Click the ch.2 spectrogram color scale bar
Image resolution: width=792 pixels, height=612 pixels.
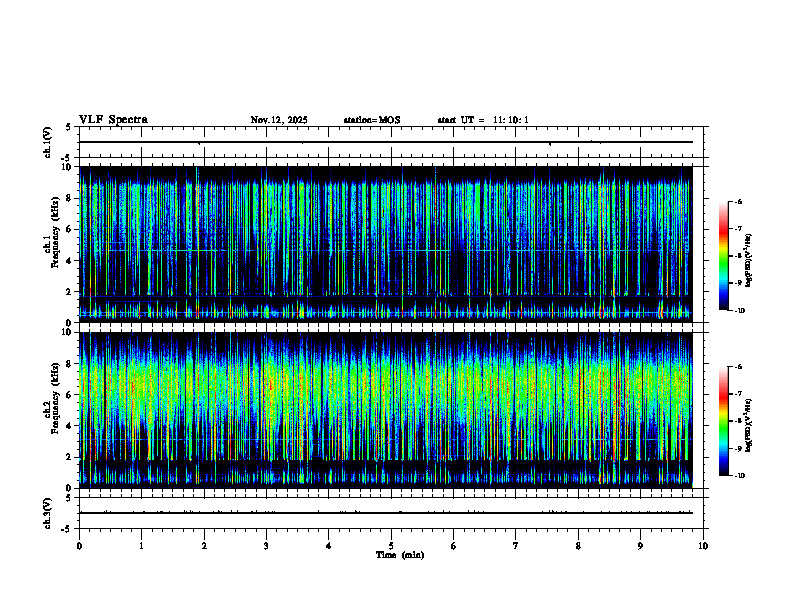pos(723,421)
